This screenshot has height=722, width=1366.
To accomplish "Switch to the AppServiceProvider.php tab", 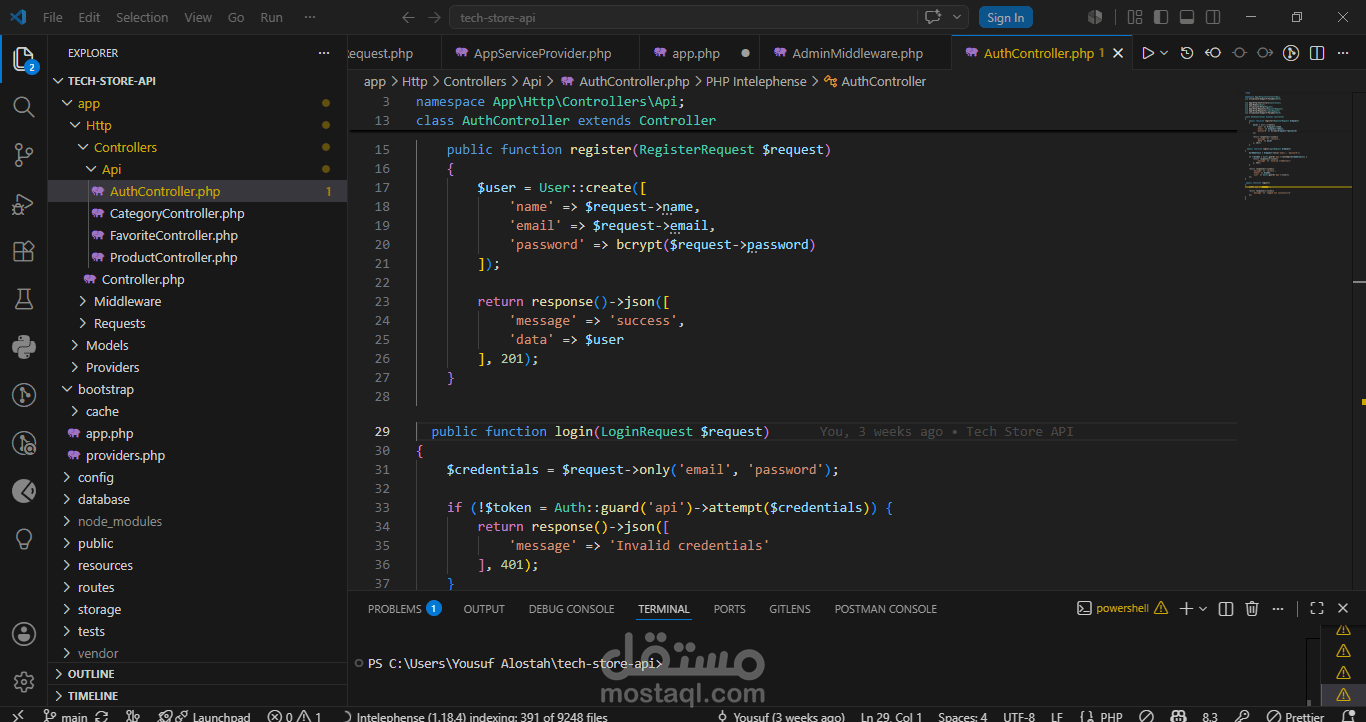I will 542,53.
